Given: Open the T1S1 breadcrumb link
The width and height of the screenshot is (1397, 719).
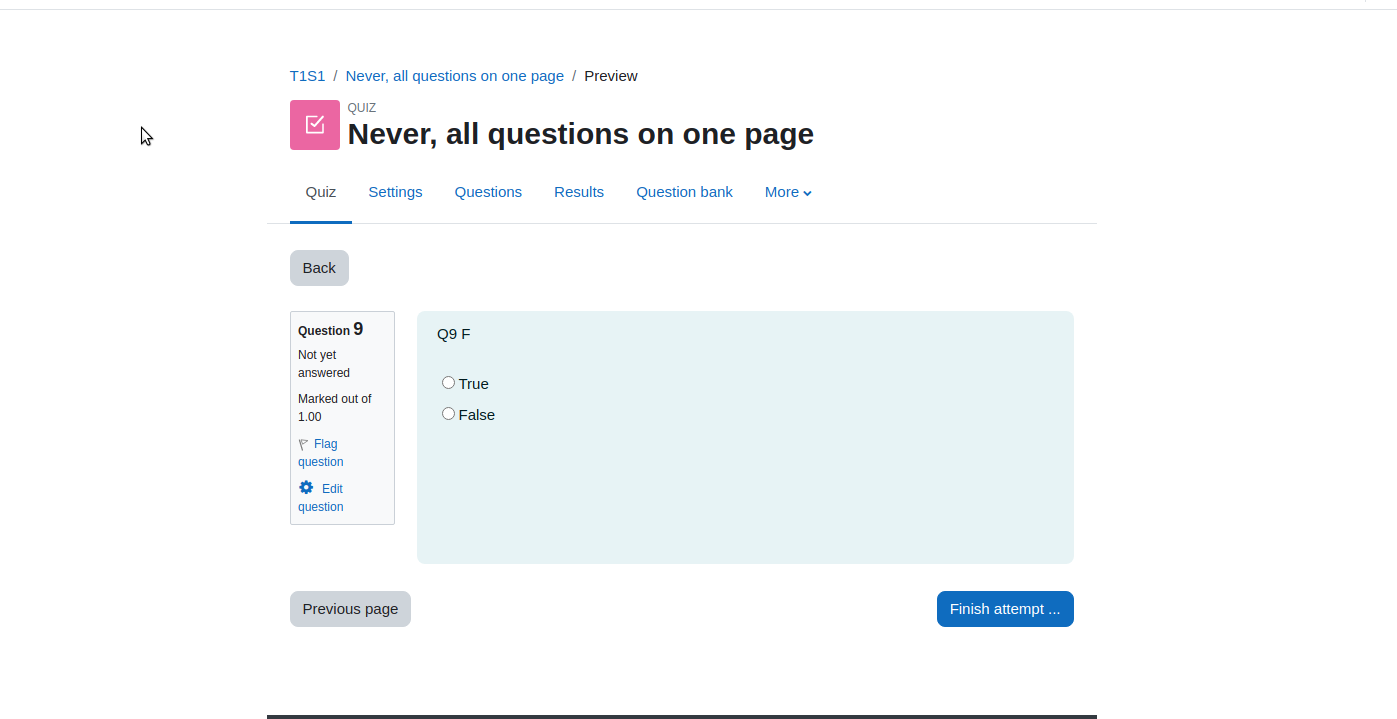Looking at the screenshot, I should [307, 76].
